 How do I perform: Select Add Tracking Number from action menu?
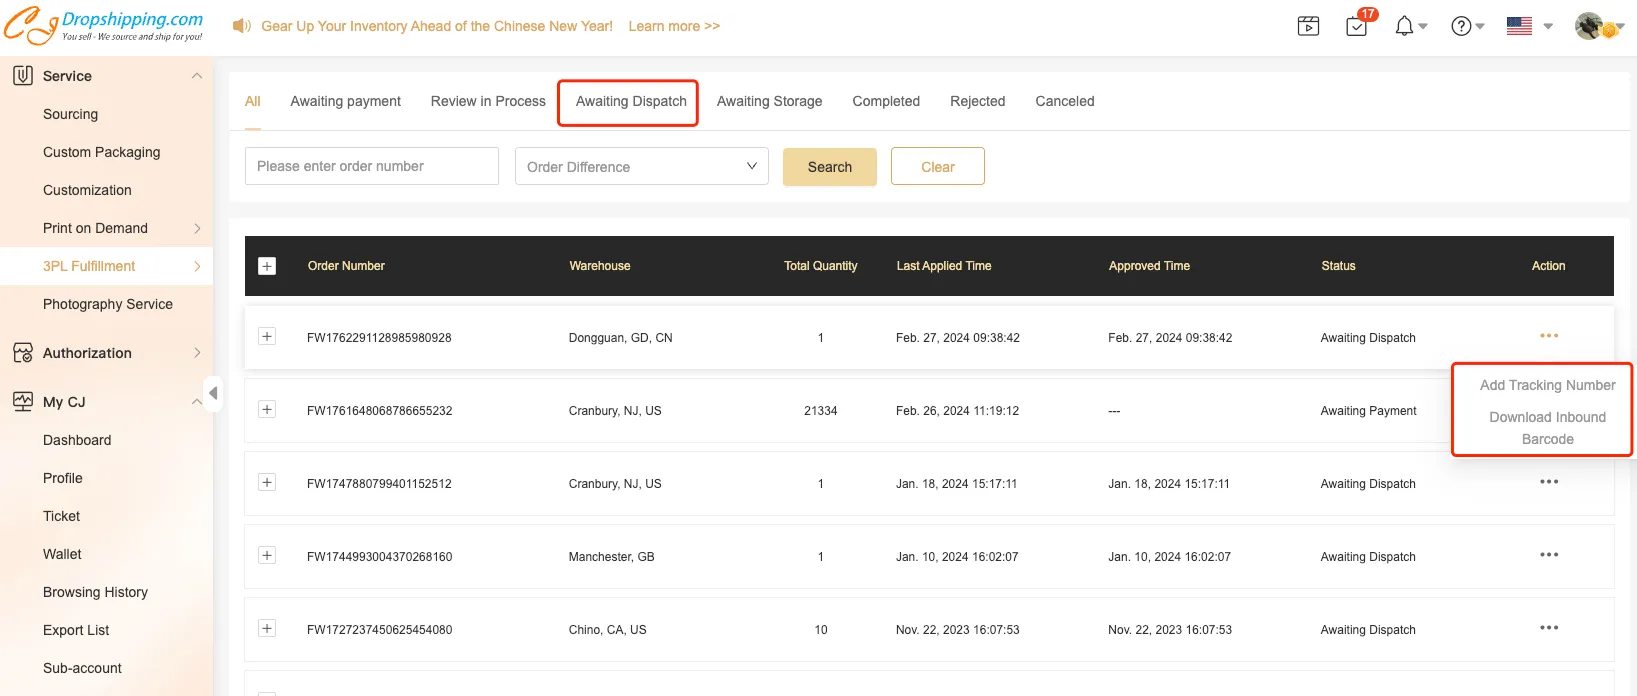(1547, 385)
